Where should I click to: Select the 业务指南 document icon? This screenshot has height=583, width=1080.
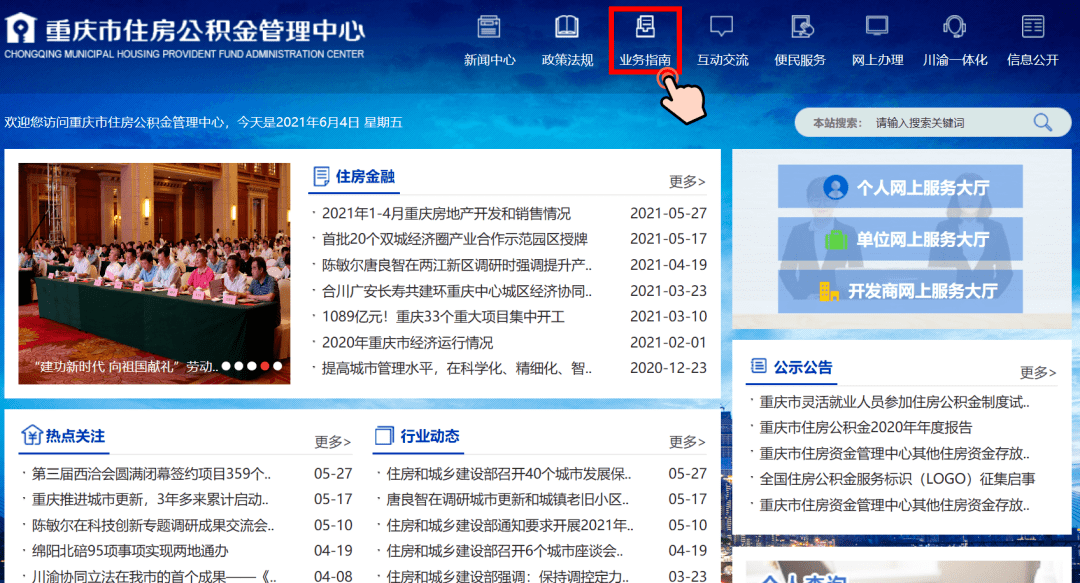click(645, 27)
